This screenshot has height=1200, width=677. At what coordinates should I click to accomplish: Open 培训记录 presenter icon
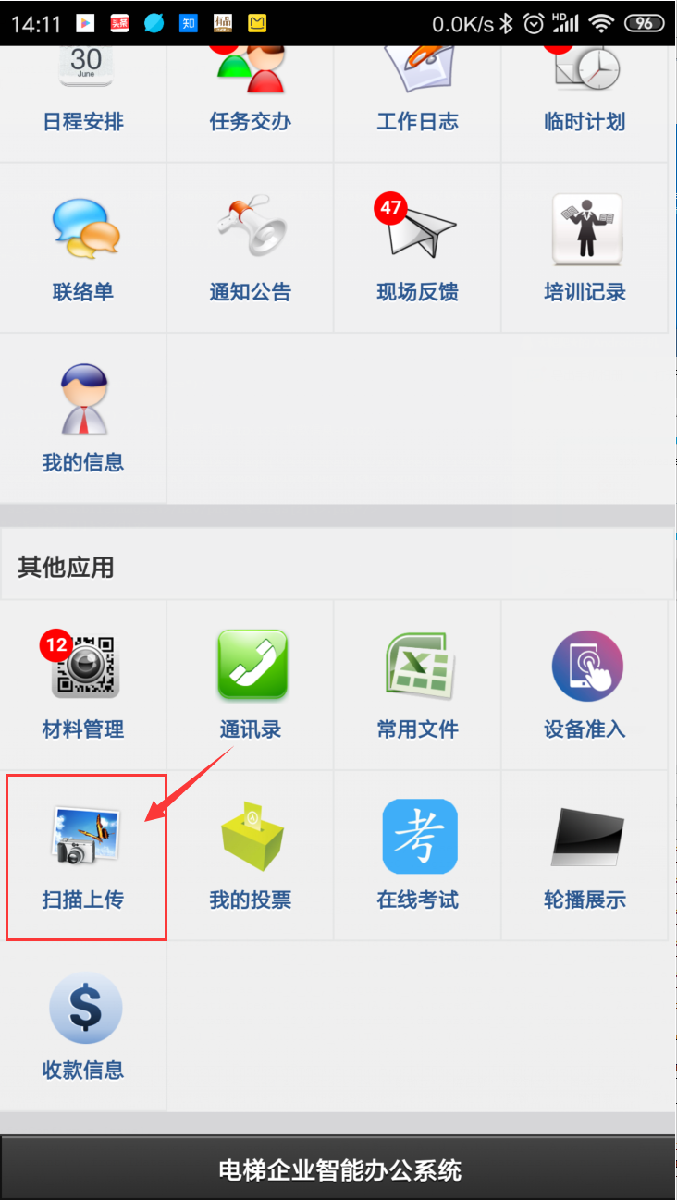coord(587,229)
